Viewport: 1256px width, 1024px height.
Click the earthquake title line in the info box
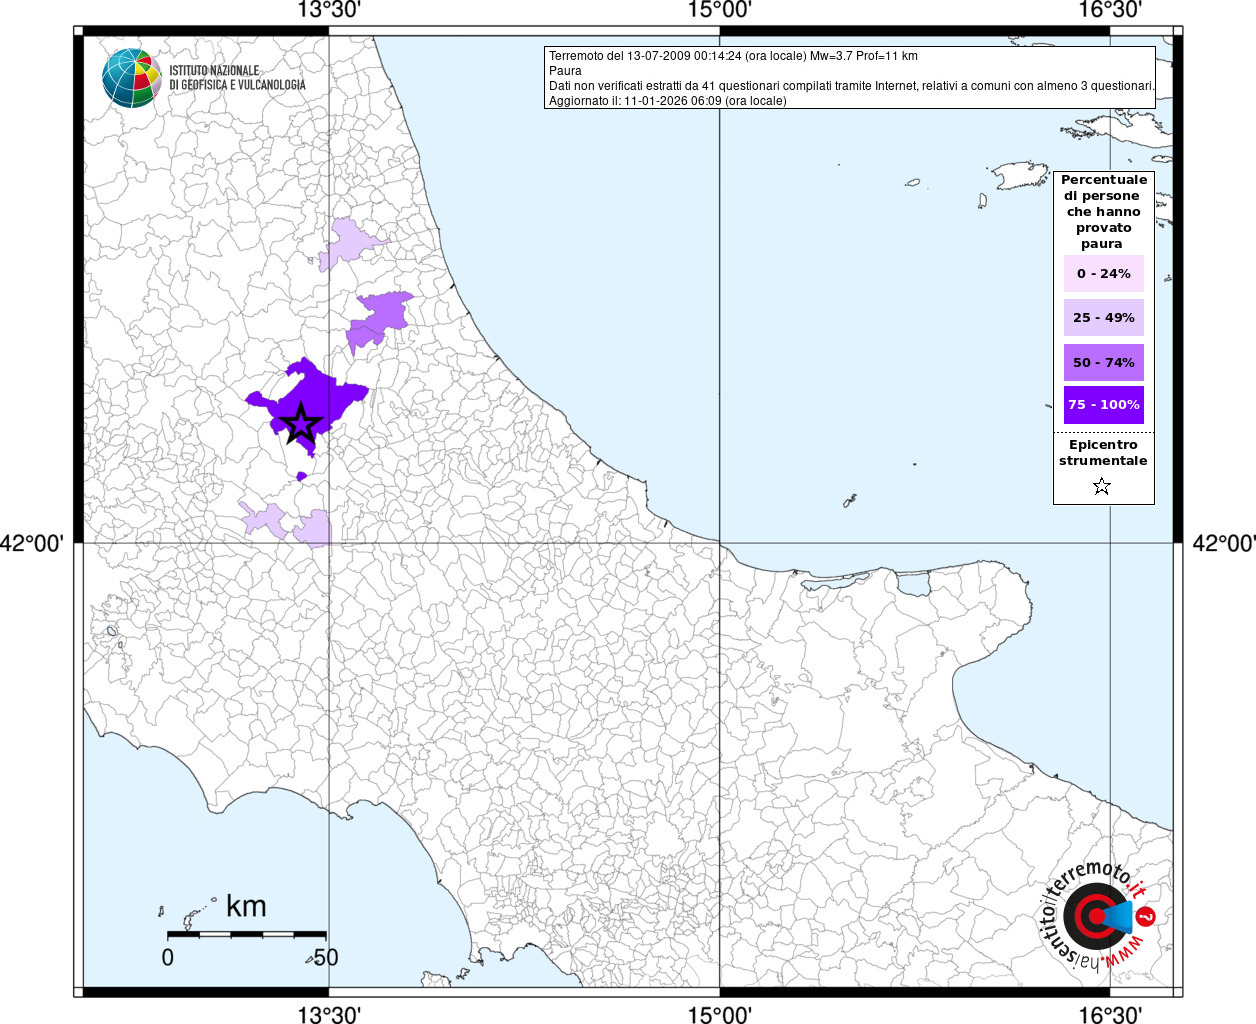coord(733,56)
